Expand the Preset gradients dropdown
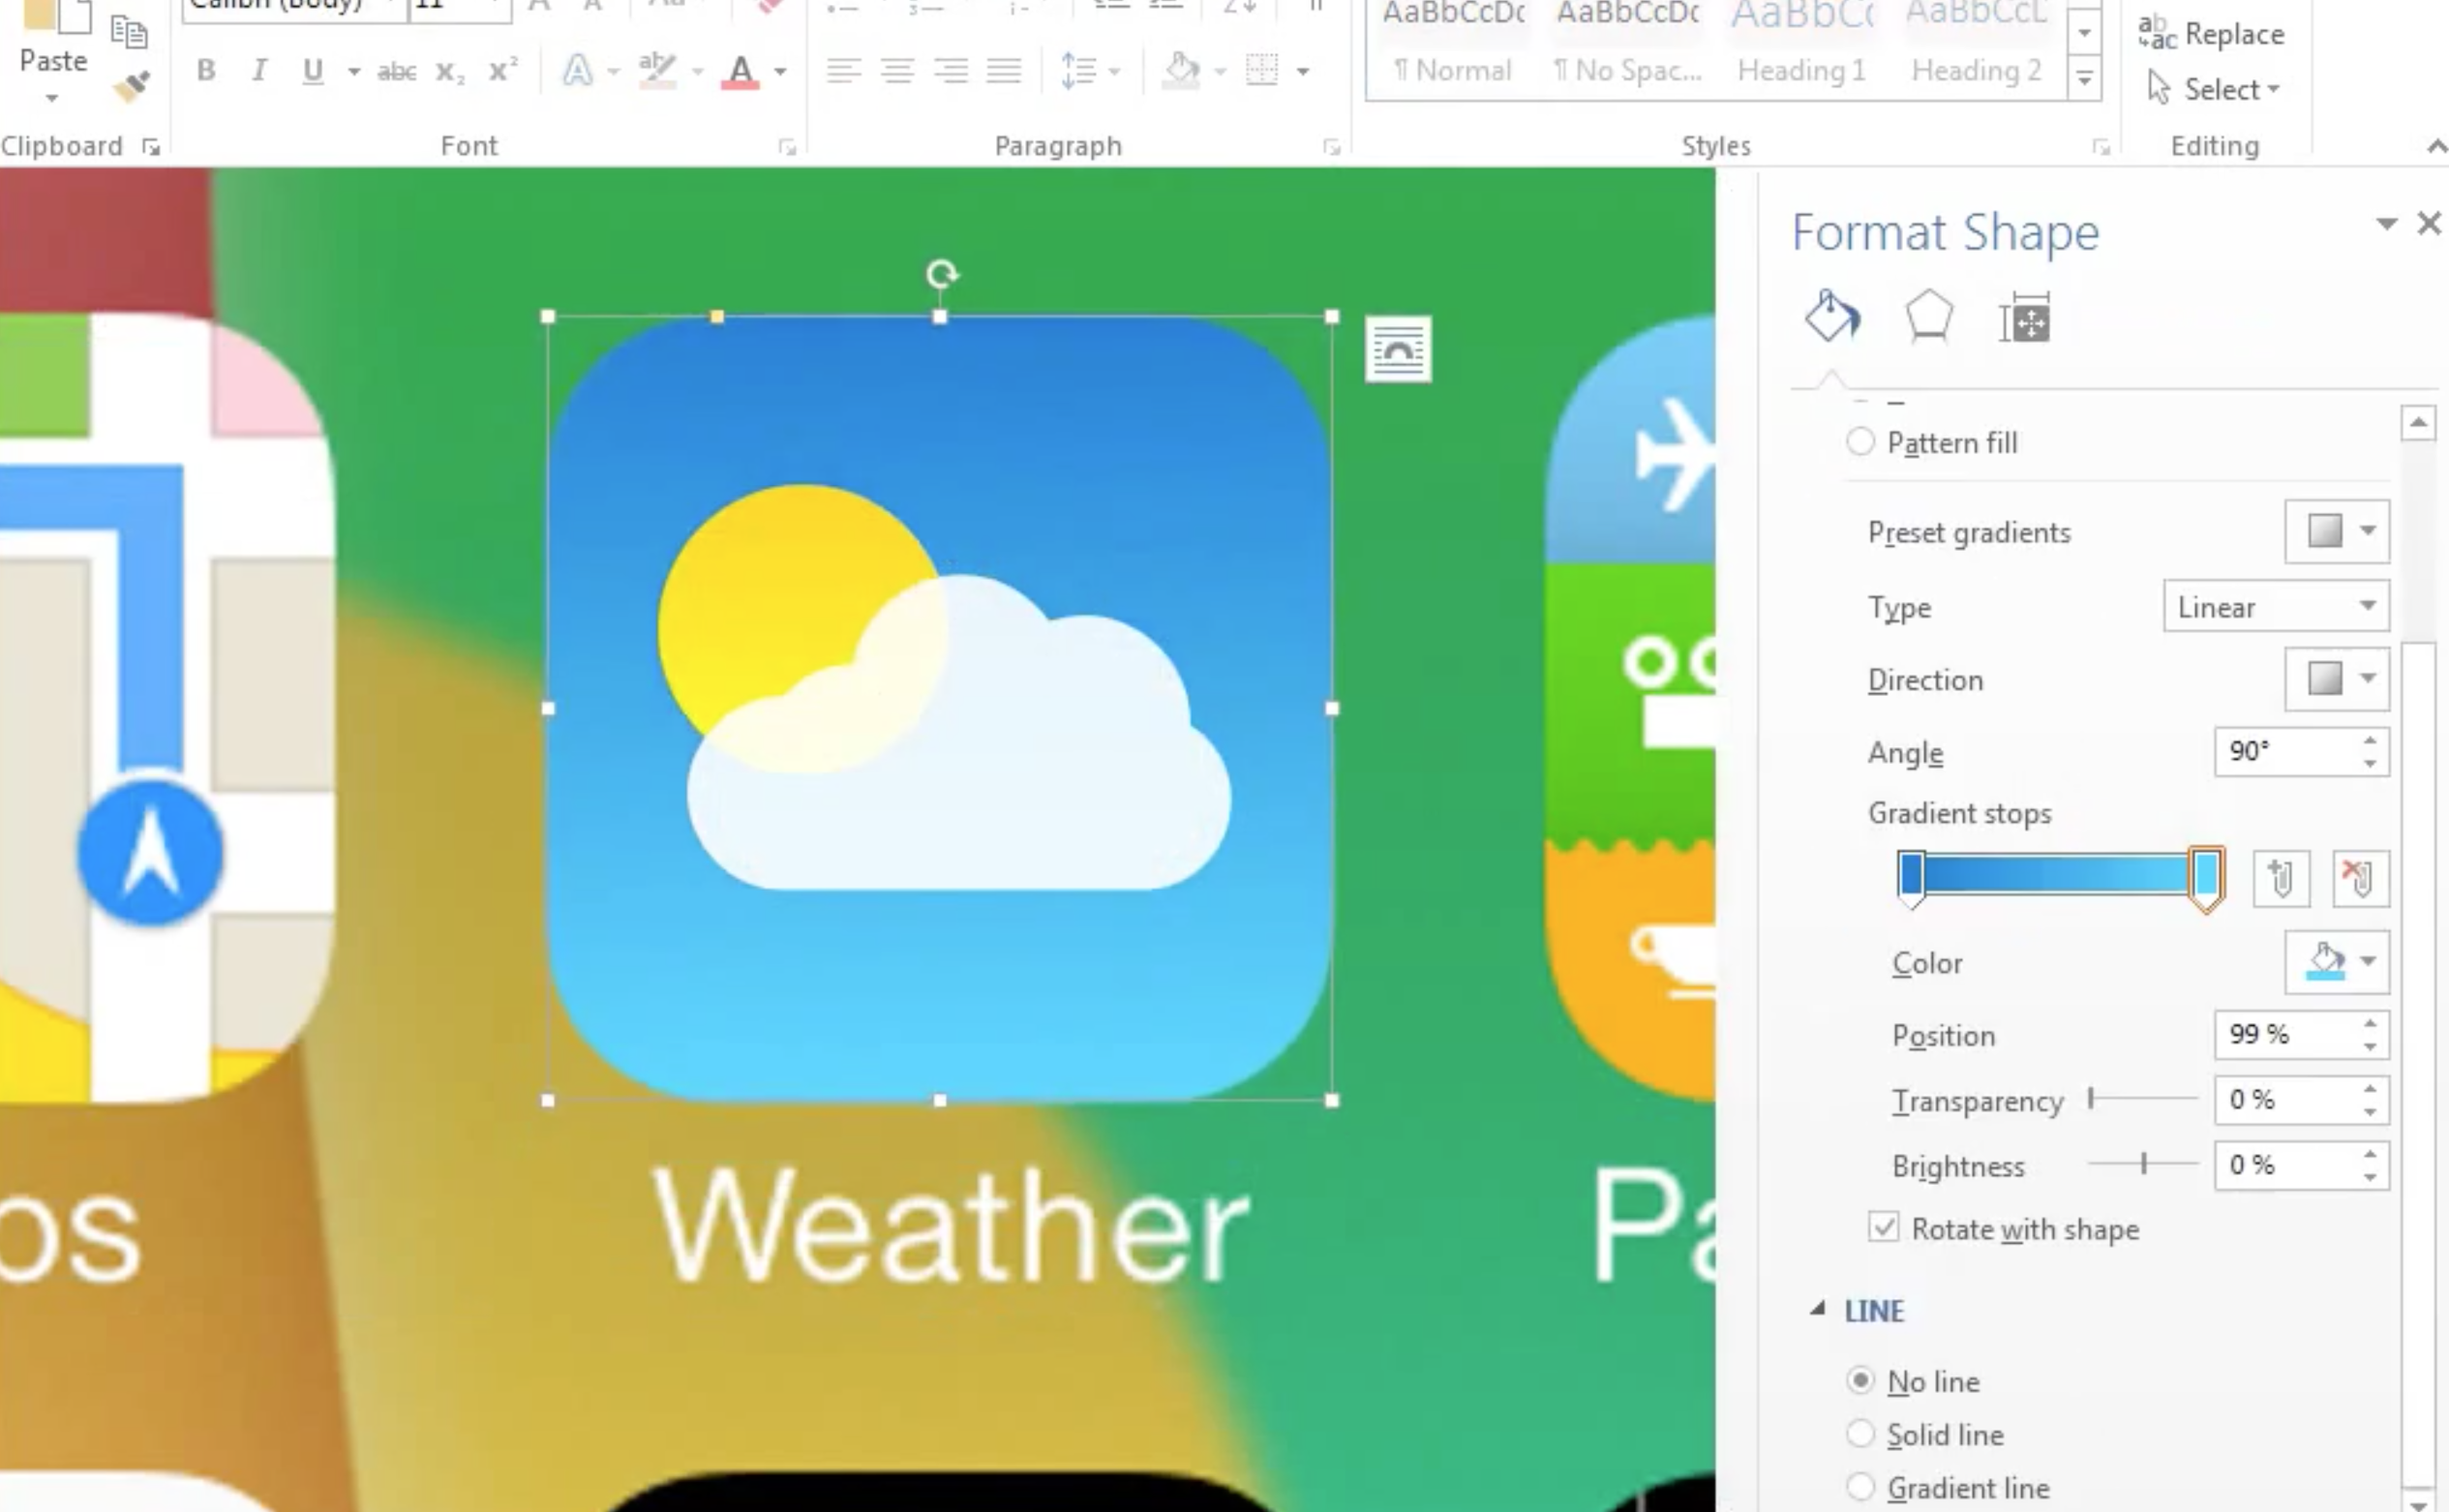The height and width of the screenshot is (1512, 2449). click(x=2337, y=531)
